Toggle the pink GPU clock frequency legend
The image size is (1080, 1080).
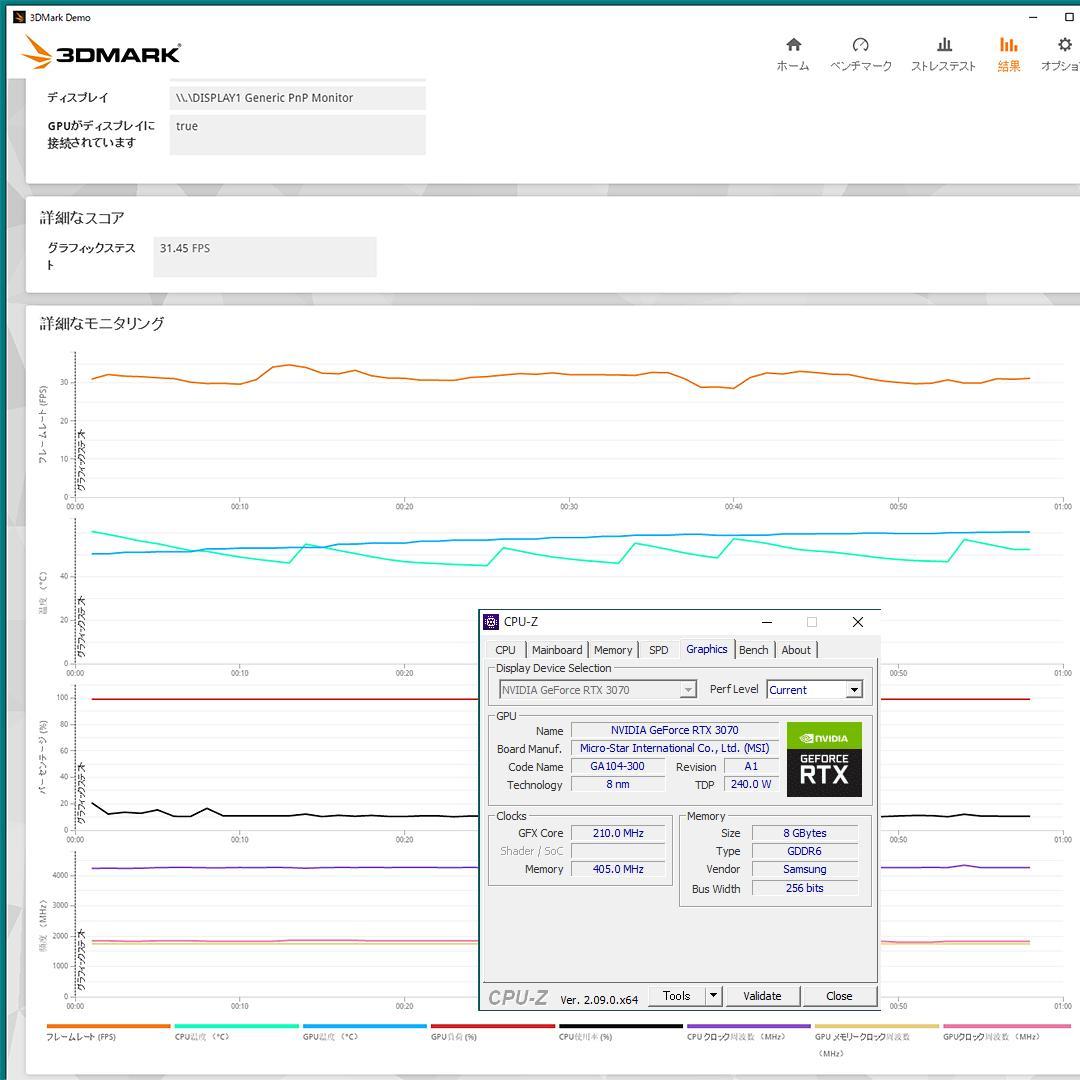(1005, 1031)
